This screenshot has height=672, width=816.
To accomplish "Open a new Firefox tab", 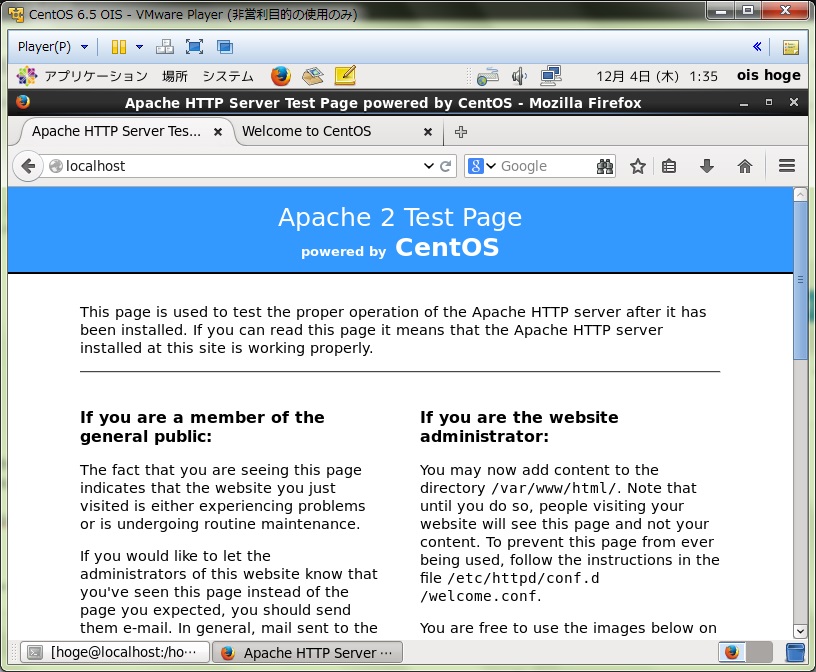I will point(461,132).
